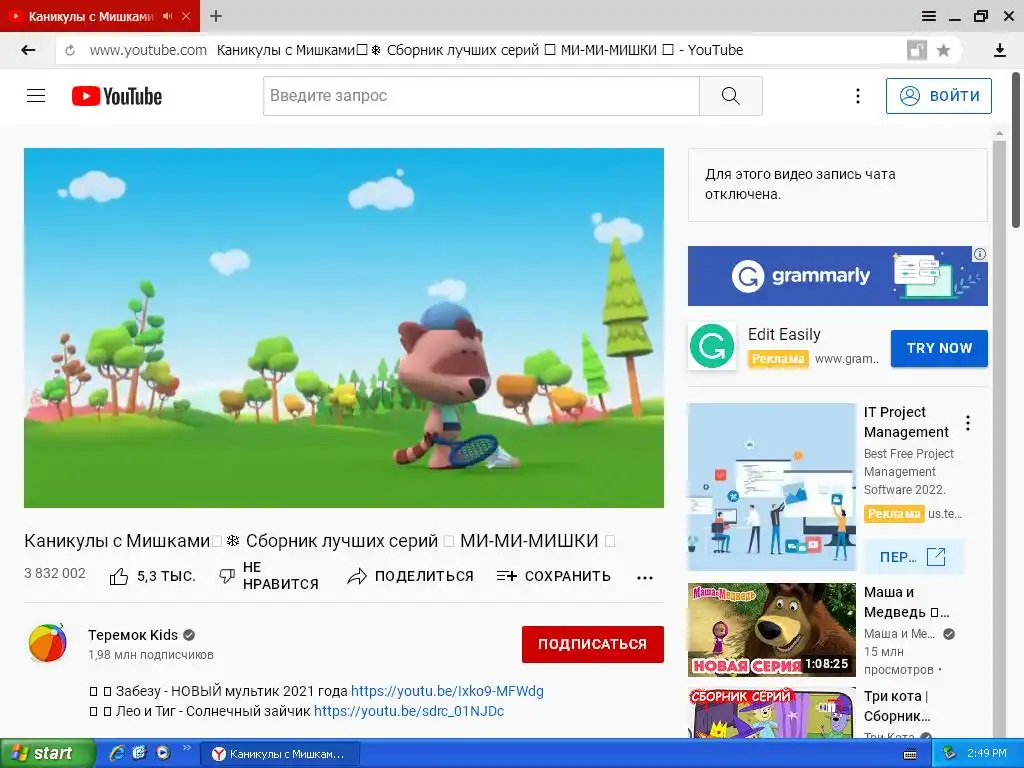Image resolution: width=1024 pixels, height=768 pixels.
Task: Go to YouTube home via logo
Action: 117,96
